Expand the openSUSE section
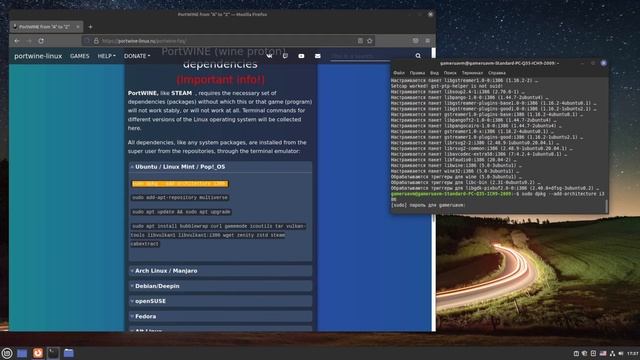 (220, 301)
